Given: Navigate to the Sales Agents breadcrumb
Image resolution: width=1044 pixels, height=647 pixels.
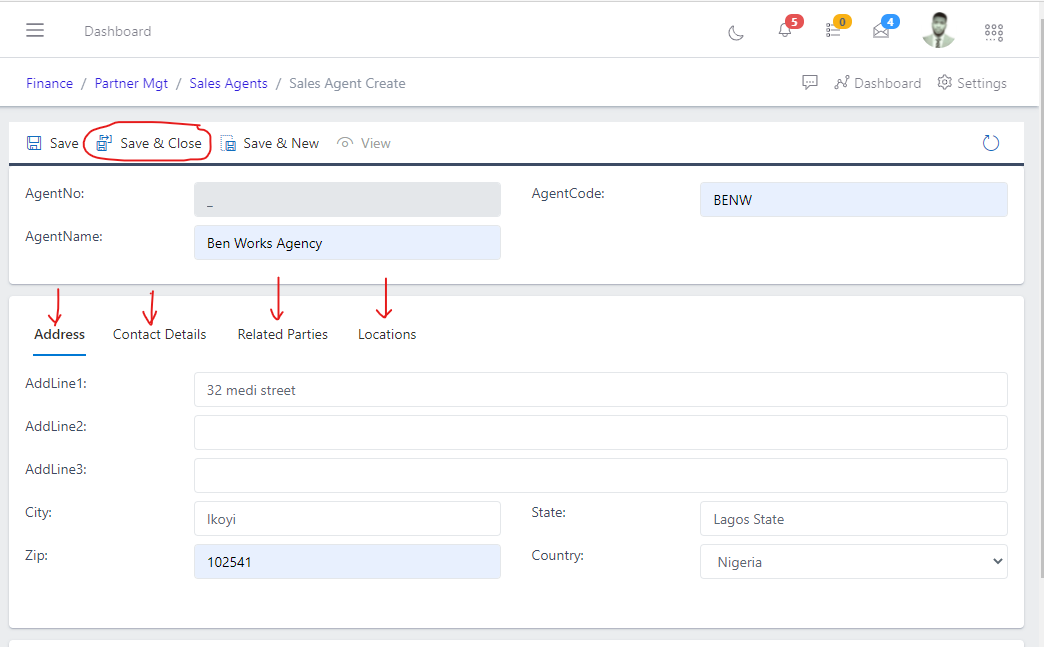Looking at the screenshot, I should [x=228, y=83].
